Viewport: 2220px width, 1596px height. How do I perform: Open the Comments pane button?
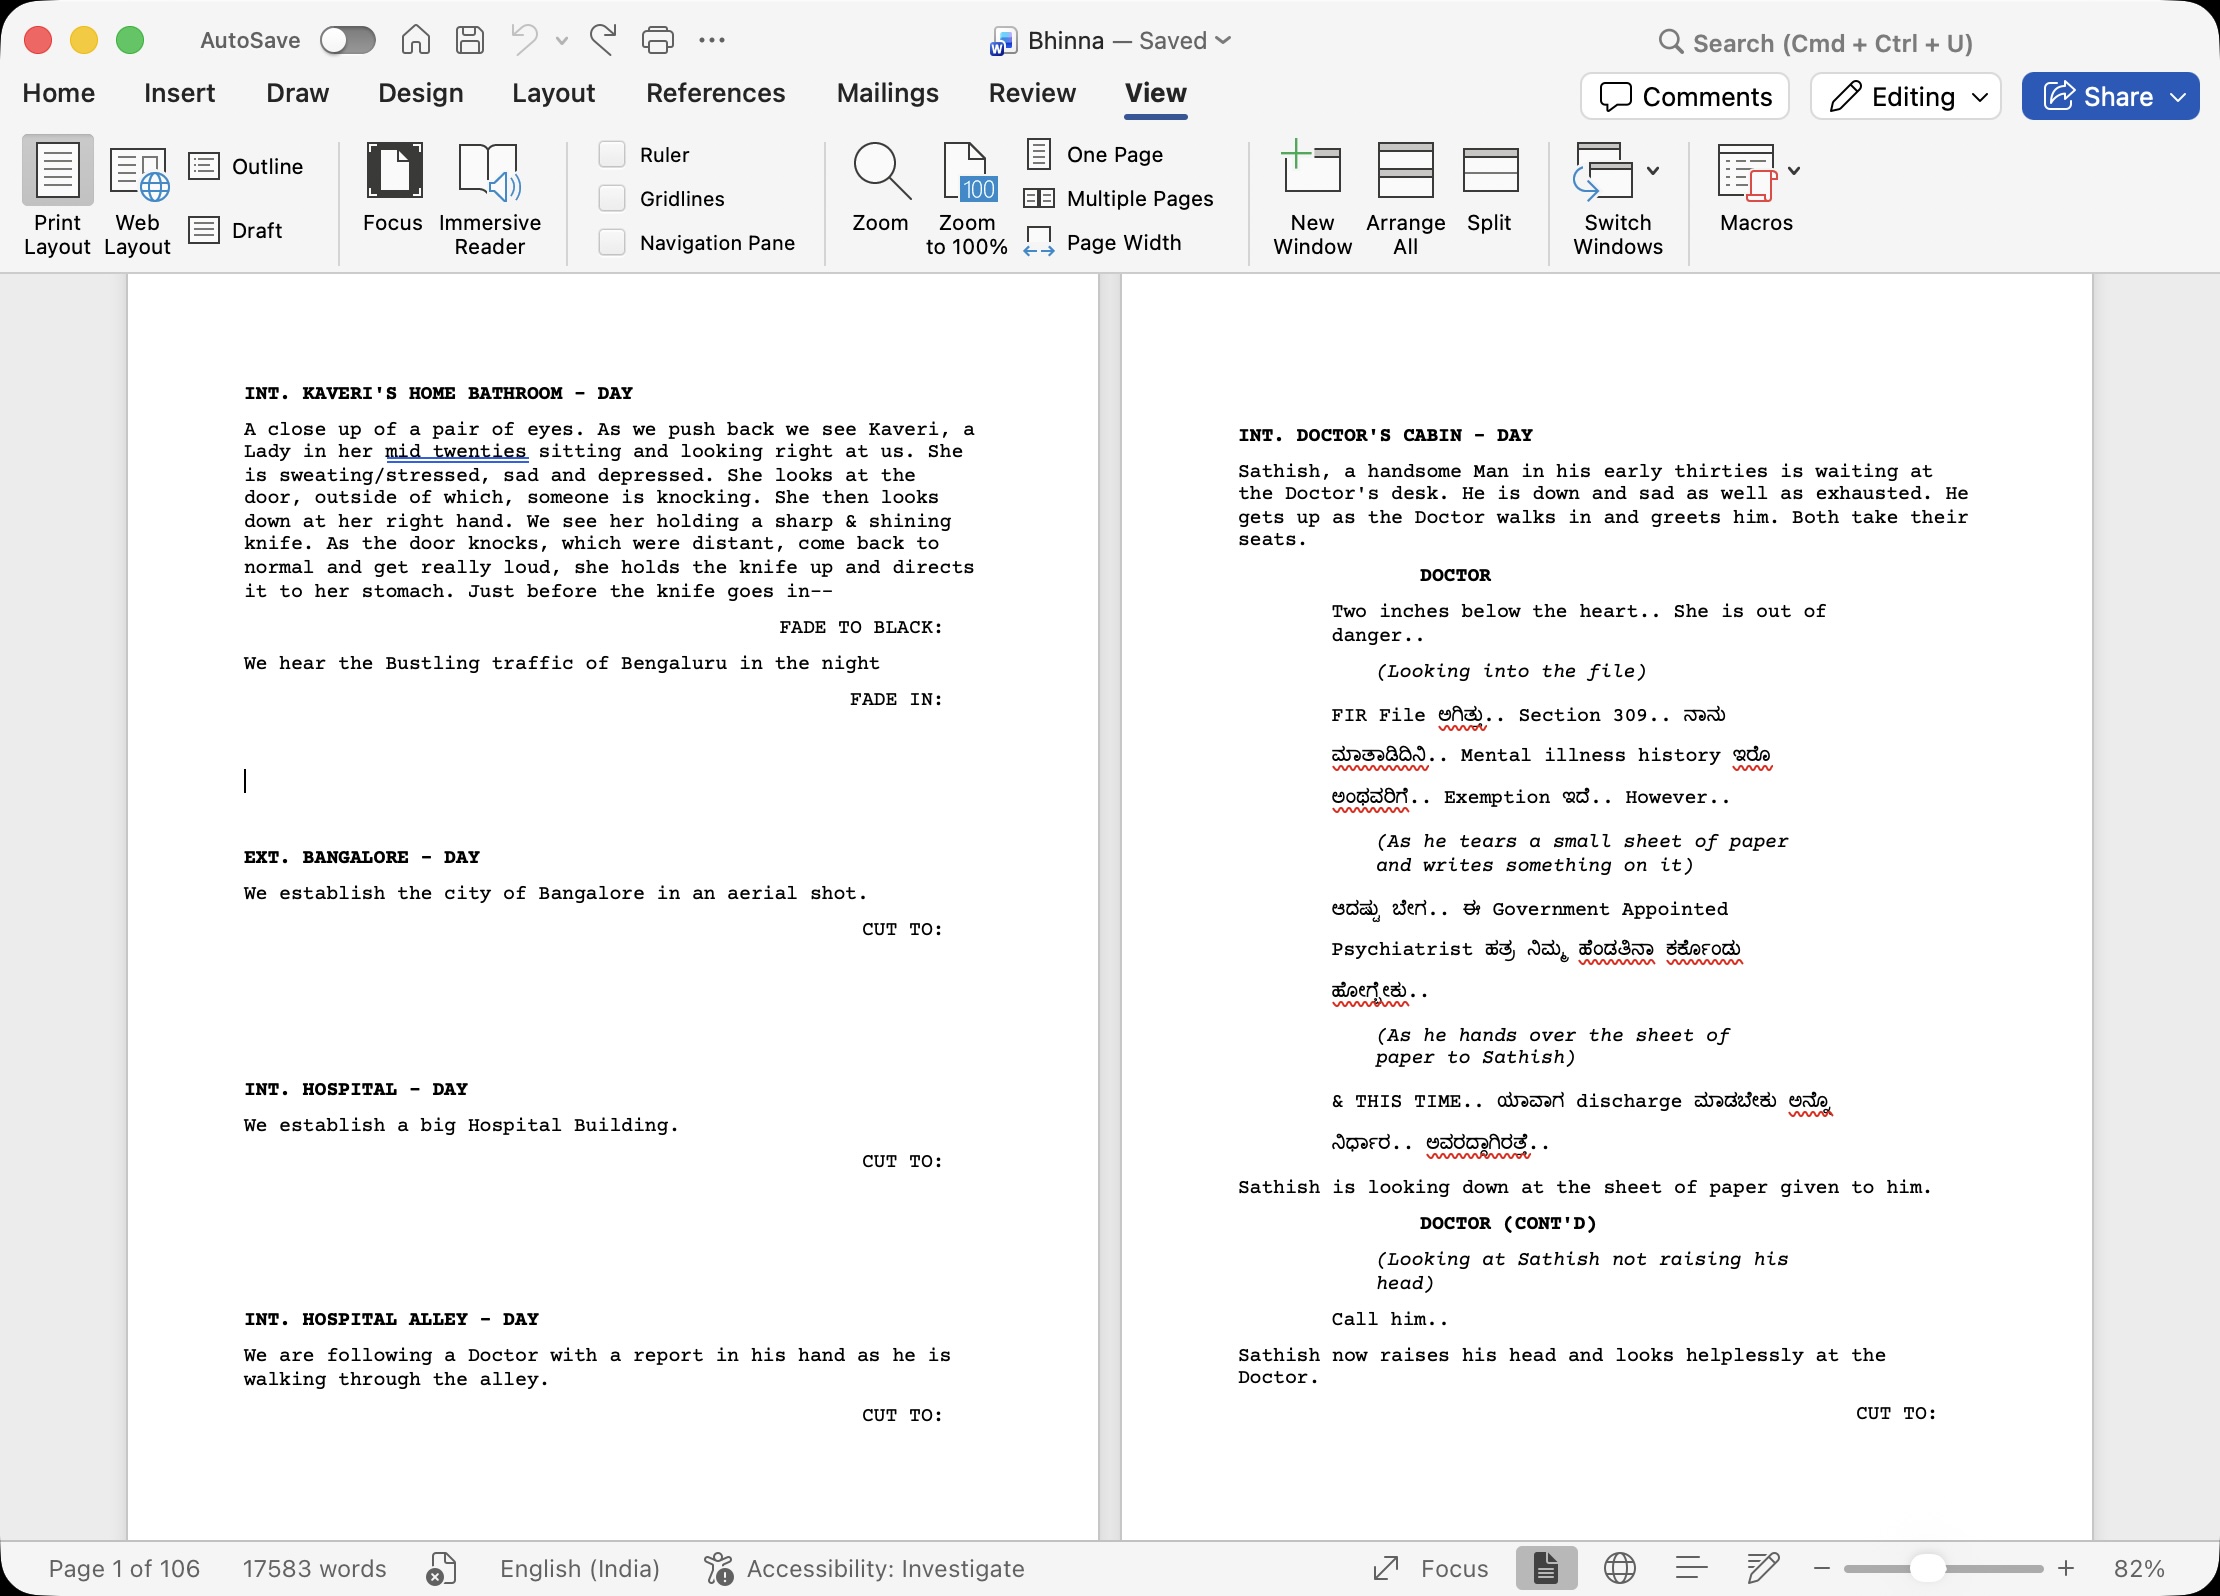click(1685, 96)
